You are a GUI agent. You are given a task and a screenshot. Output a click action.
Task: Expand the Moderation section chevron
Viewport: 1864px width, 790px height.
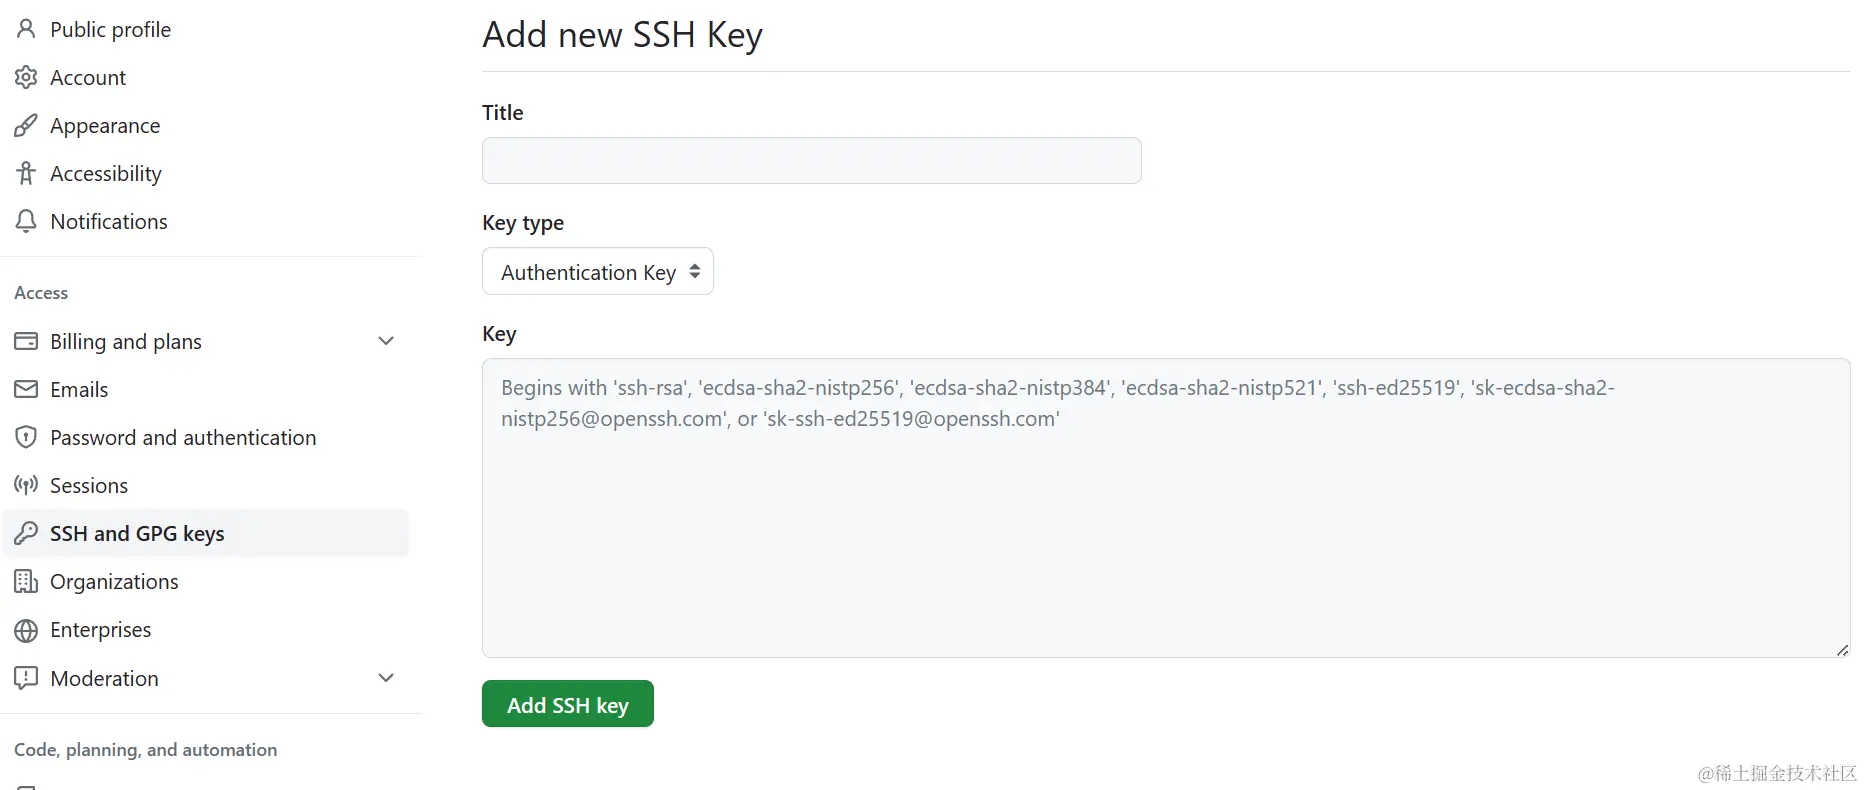[x=386, y=678]
